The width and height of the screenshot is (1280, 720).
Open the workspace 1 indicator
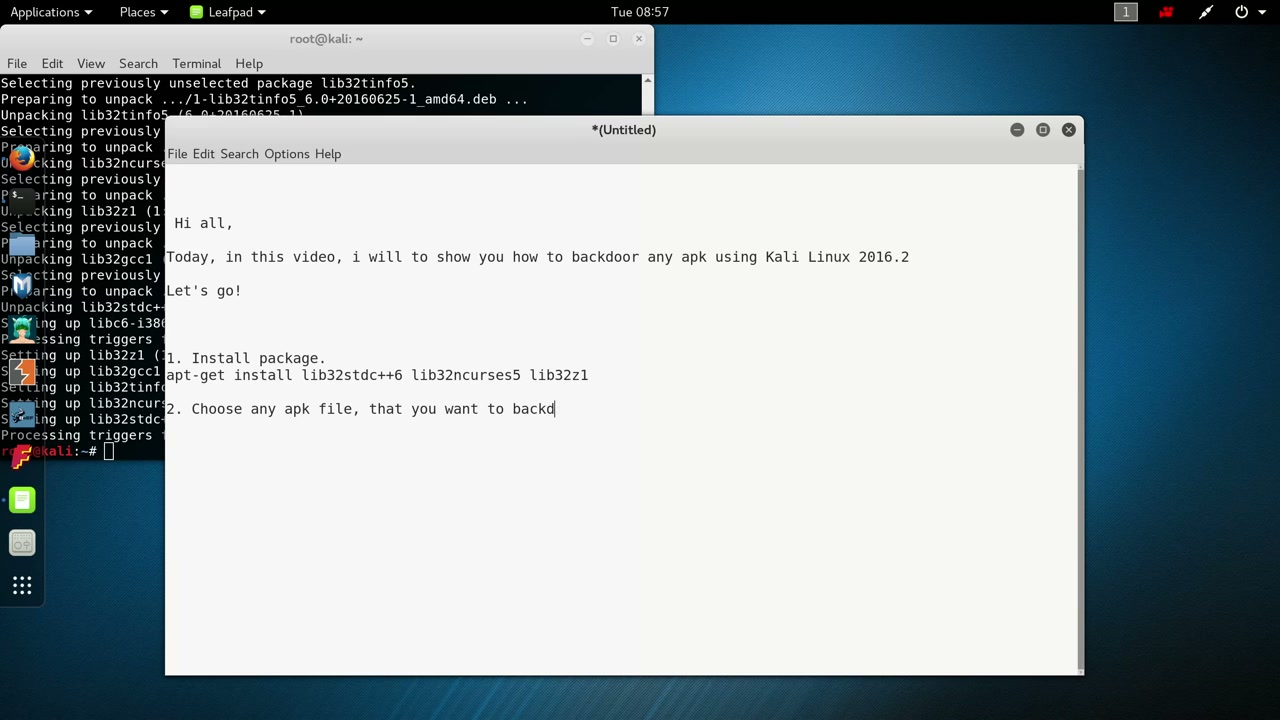click(1126, 12)
